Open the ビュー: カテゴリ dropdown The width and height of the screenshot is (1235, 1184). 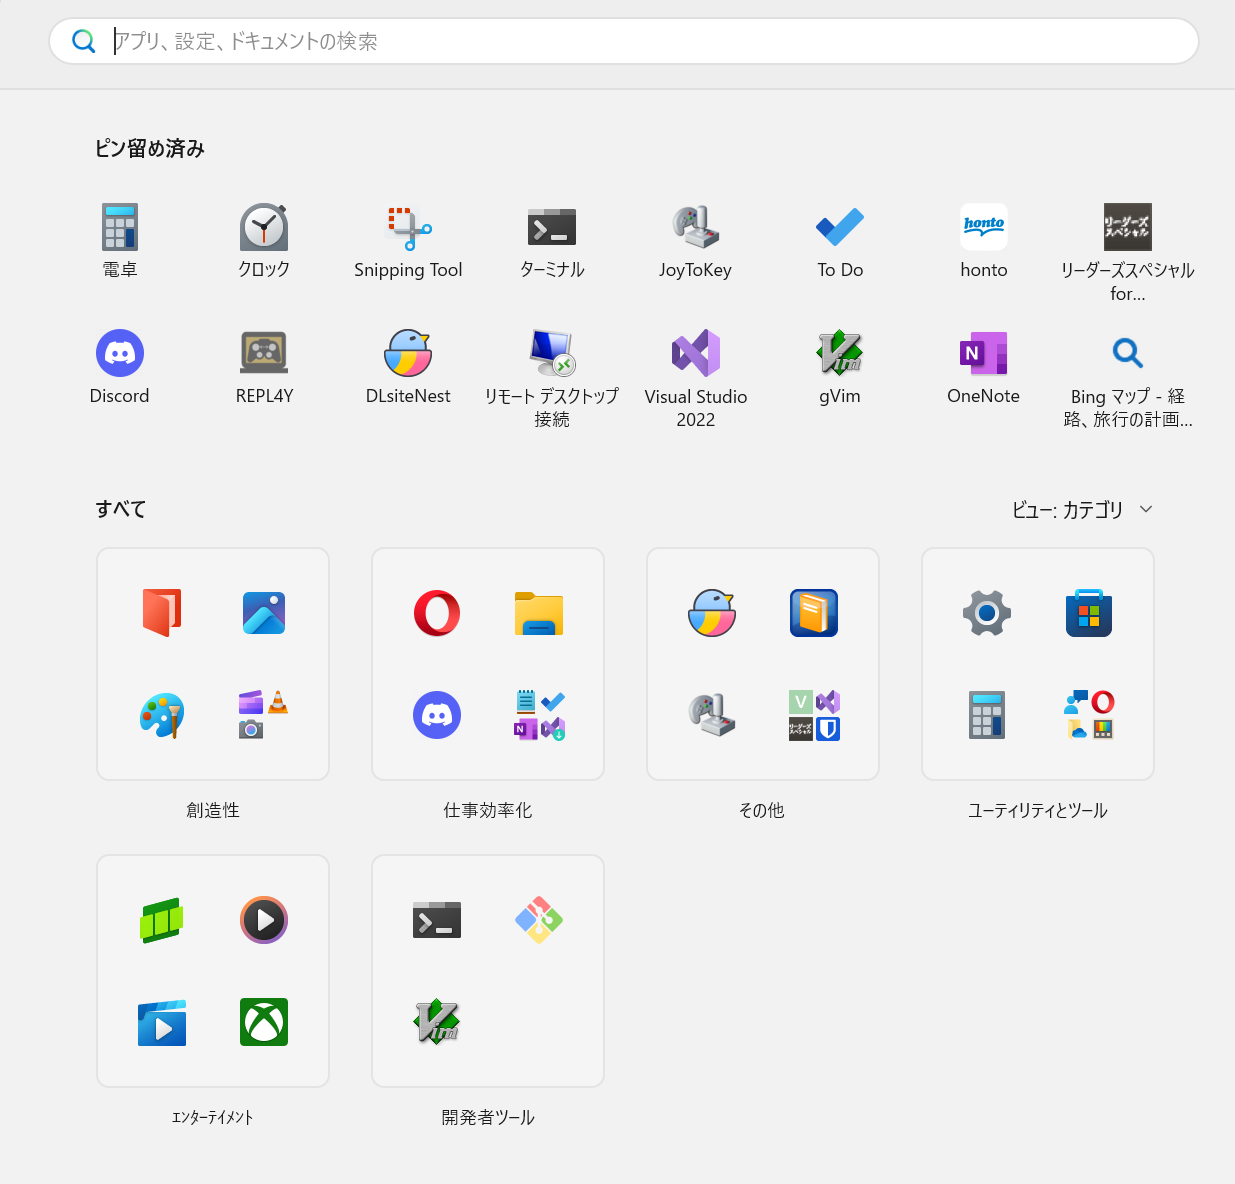pyautogui.click(x=1082, y=510)
